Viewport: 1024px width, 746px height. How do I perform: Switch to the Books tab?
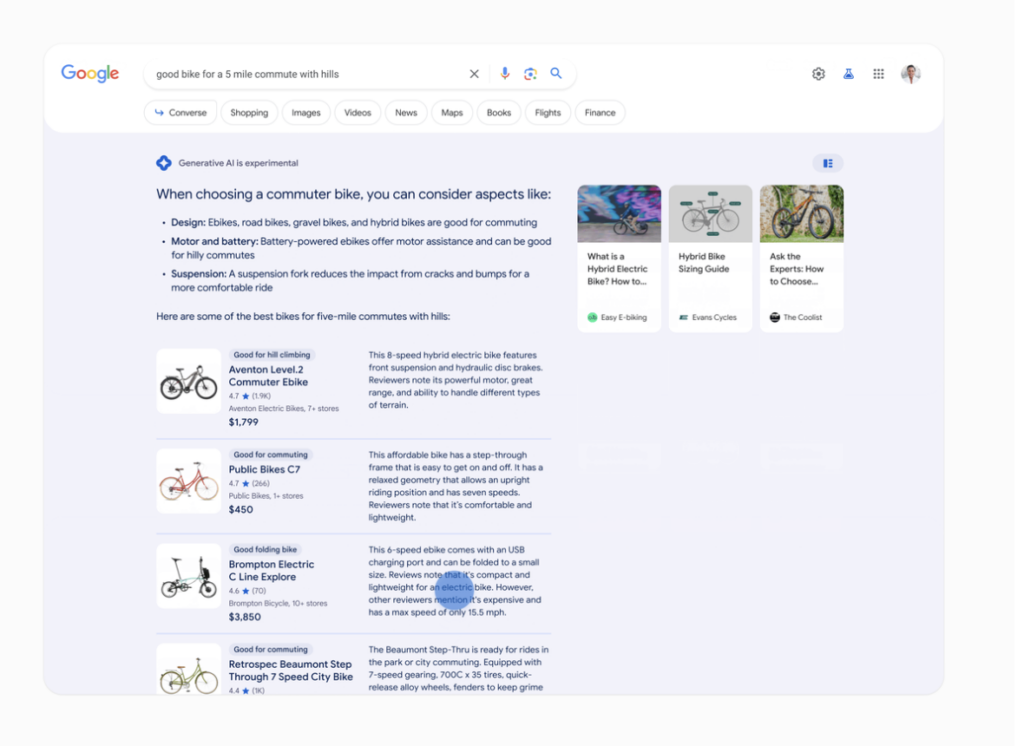tap(498, 112)
